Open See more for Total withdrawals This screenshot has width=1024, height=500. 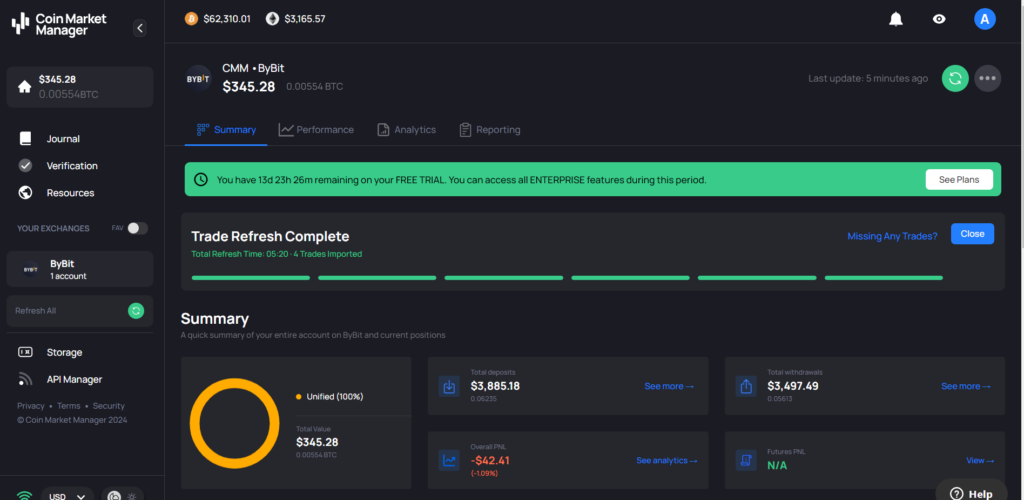[966, 386]
